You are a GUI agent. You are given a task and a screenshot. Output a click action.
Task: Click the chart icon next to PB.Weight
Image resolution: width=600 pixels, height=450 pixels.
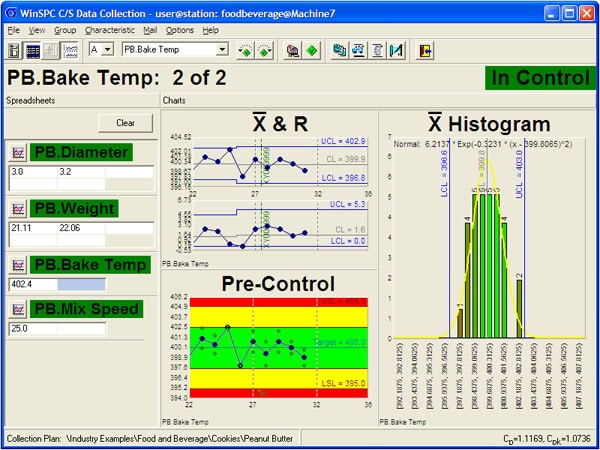(x=18, y=208)
